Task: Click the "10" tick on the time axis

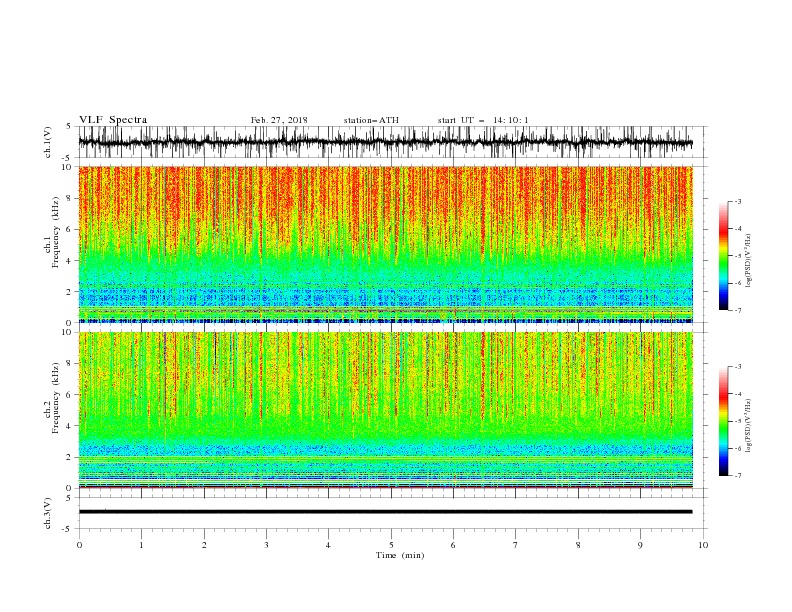Action: 703,545
